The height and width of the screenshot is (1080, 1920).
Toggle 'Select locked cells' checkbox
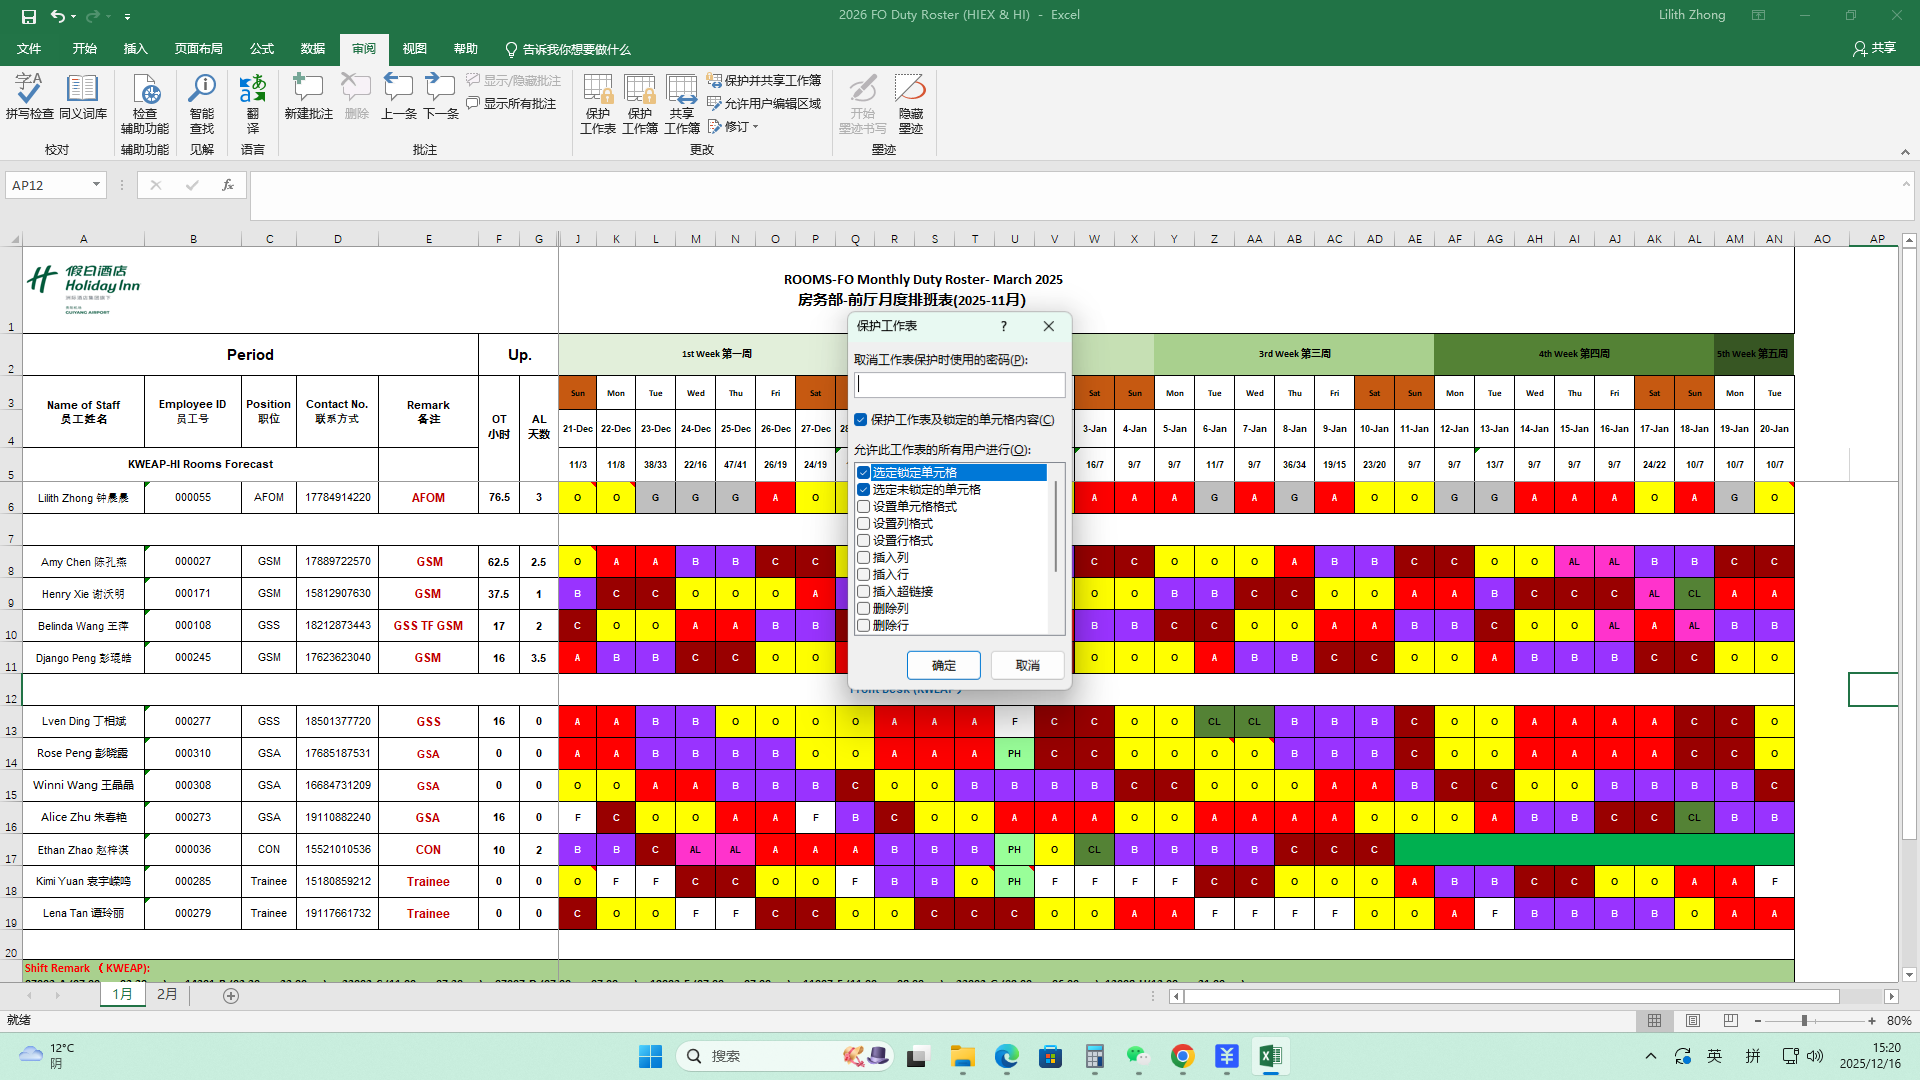tap(864, 473)
